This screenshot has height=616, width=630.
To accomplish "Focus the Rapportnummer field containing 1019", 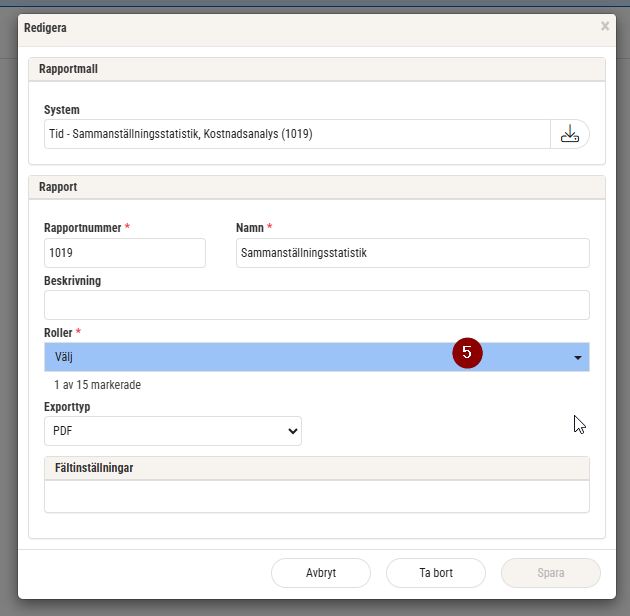I will tap(124, 253).
